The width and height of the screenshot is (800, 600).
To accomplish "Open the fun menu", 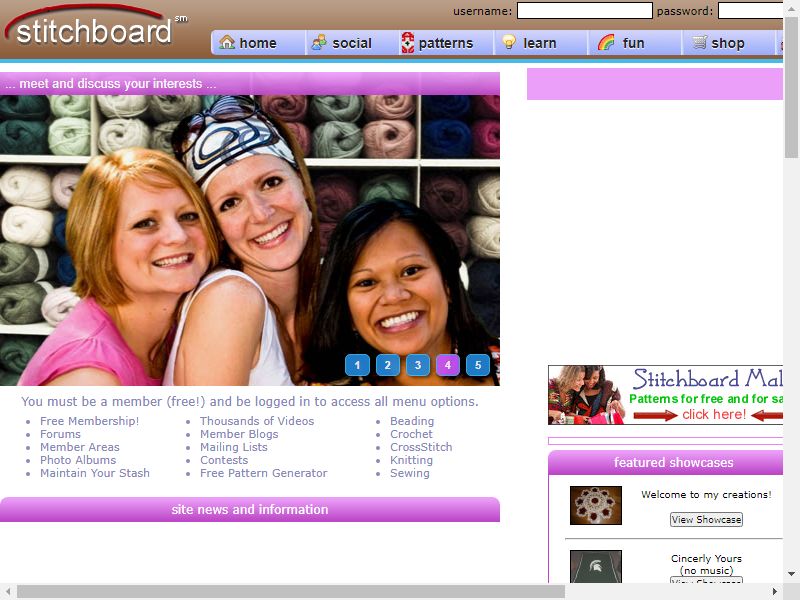I will pyautogui.click(x=634, y=43).
